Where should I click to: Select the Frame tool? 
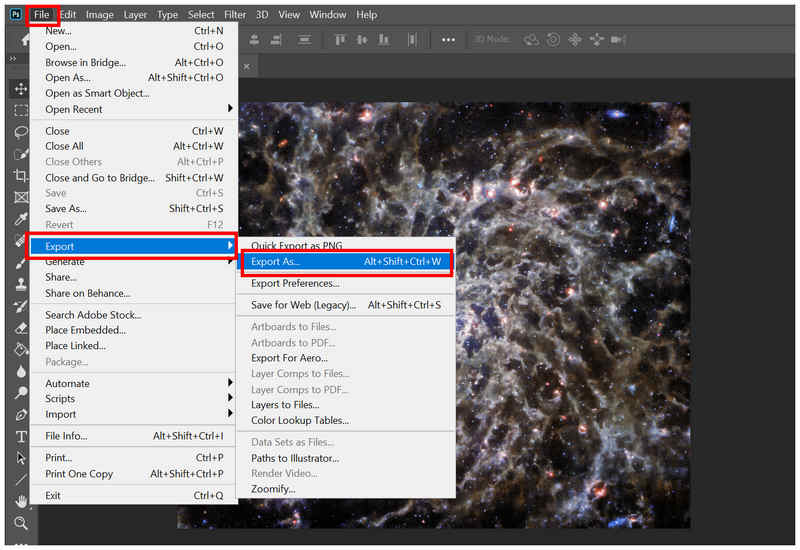pos(20,197)
